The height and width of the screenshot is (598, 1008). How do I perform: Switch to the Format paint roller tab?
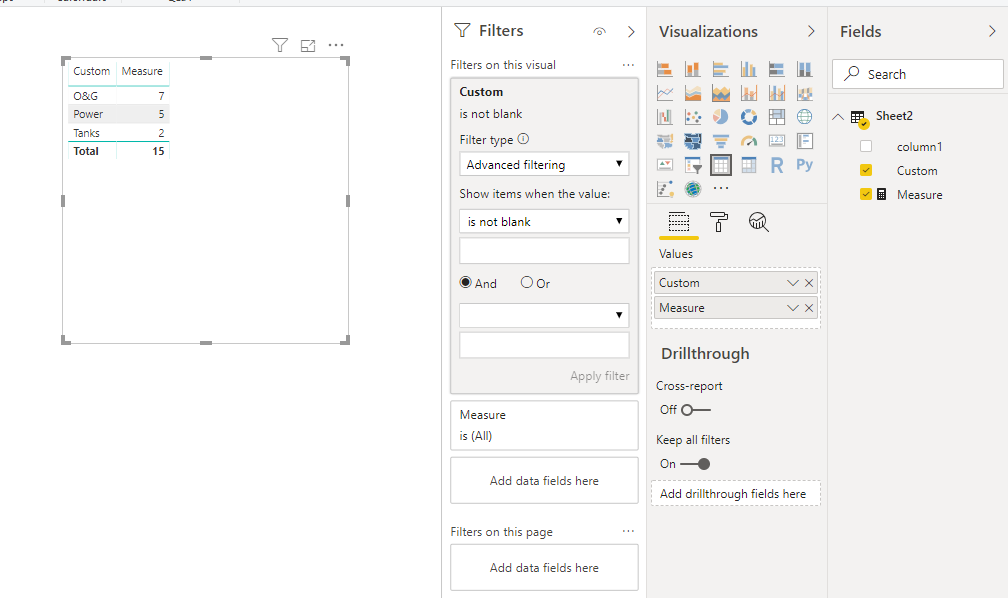coord(719,222)
